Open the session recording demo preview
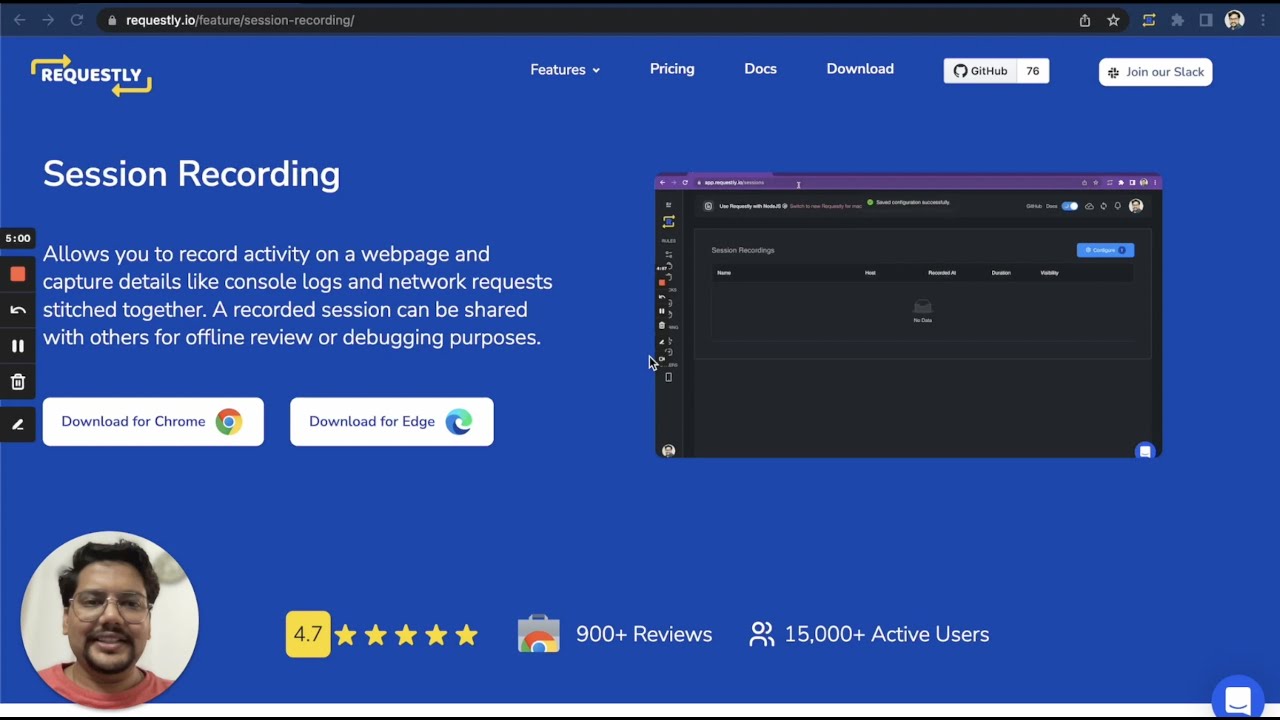This screenshot has height=720, width=1280. point(908,317)
